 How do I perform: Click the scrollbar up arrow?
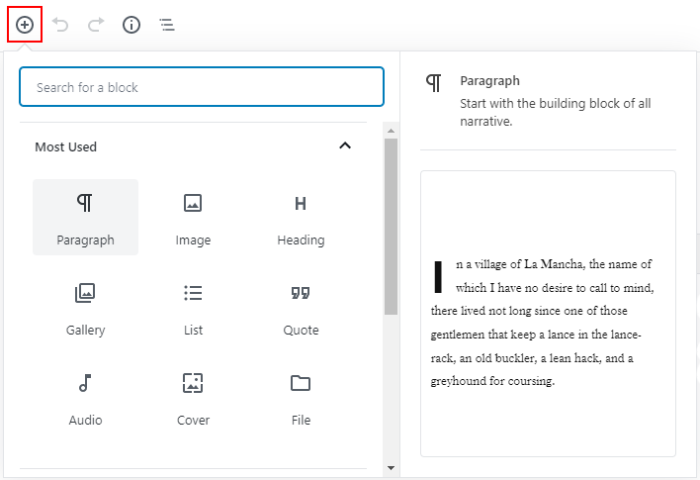[x=391, y=131]
